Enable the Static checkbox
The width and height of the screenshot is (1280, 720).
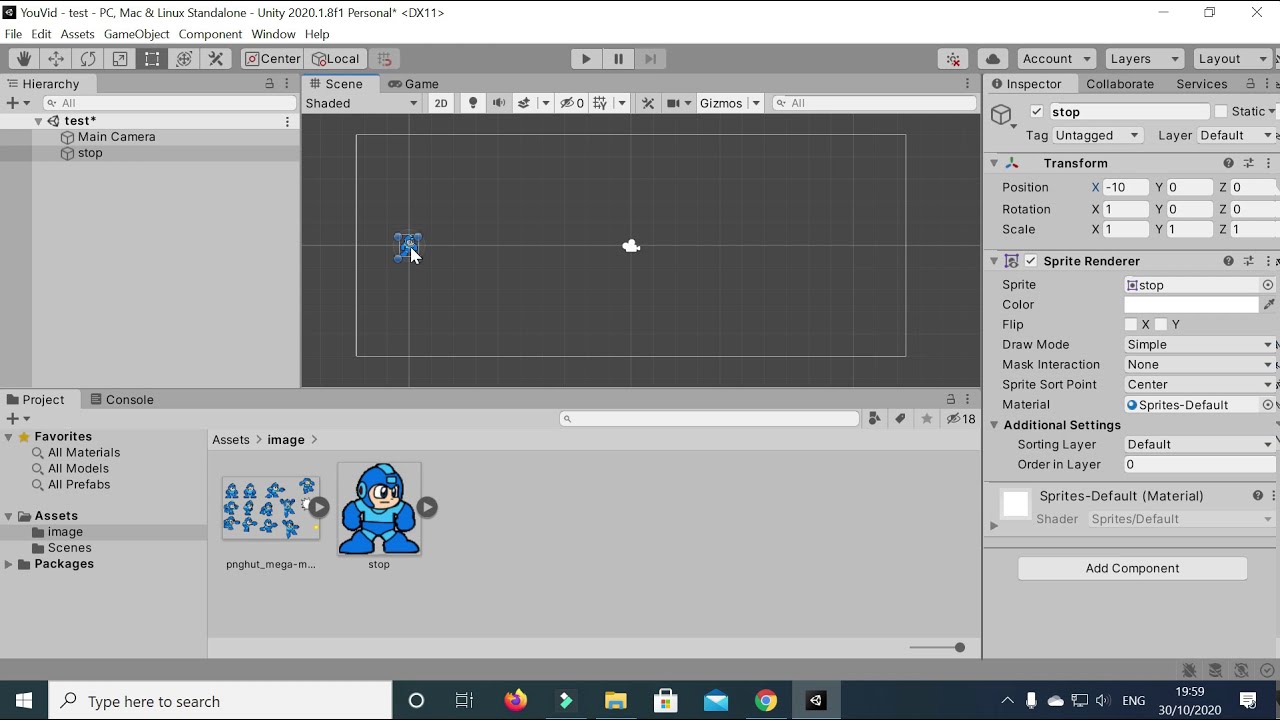[1220, 112]
